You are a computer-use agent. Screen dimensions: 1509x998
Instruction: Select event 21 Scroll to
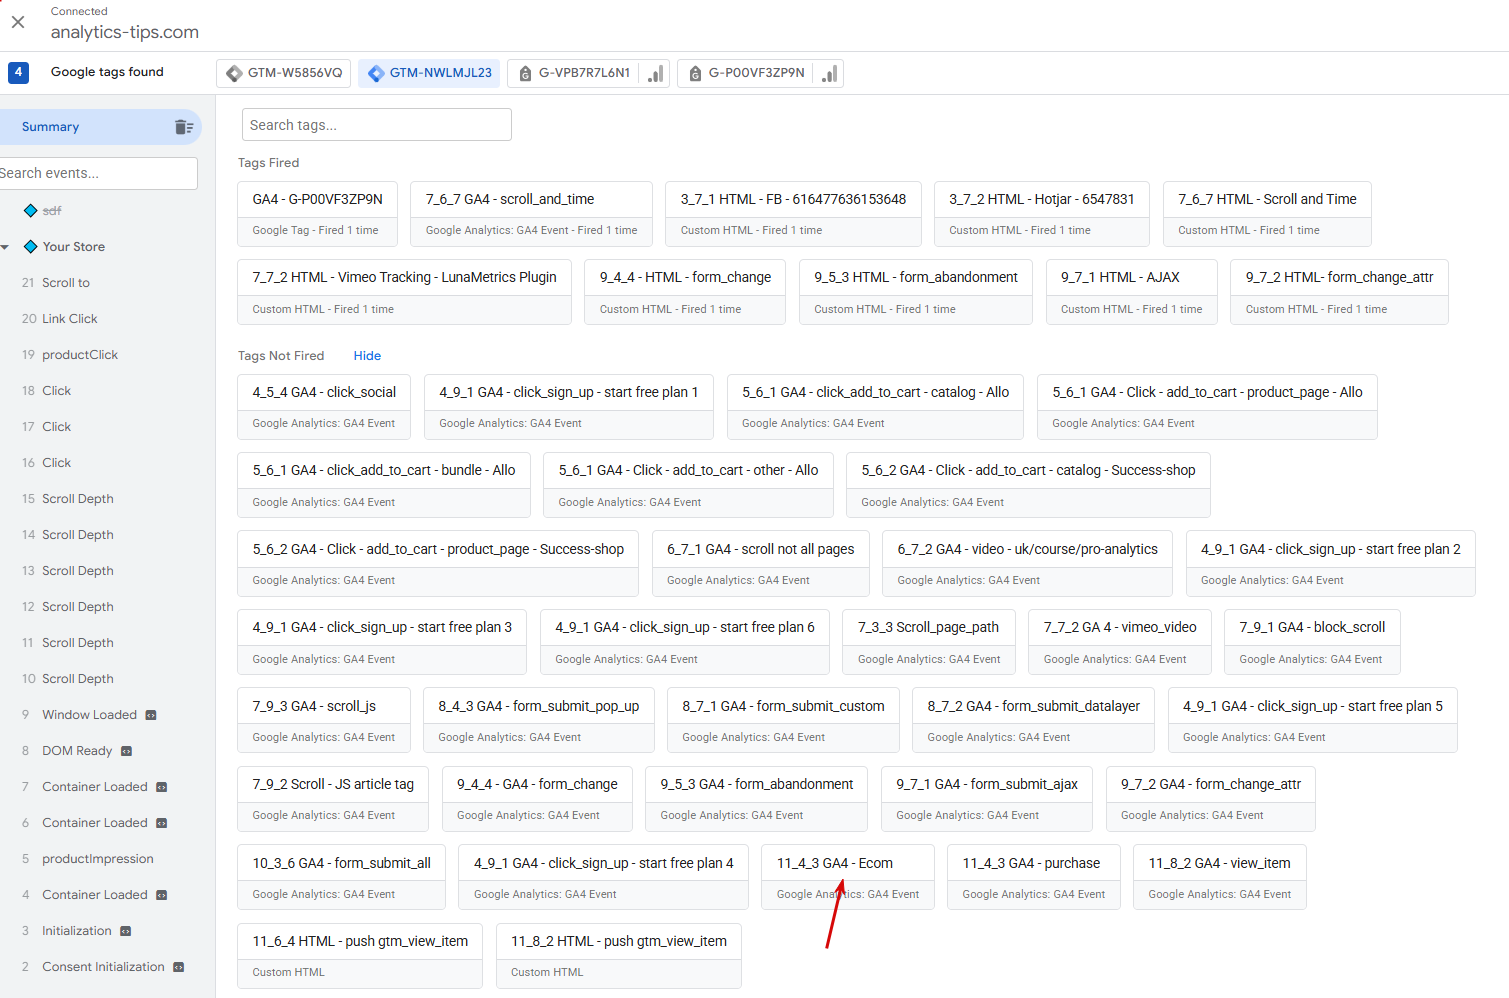coord(66,283)
